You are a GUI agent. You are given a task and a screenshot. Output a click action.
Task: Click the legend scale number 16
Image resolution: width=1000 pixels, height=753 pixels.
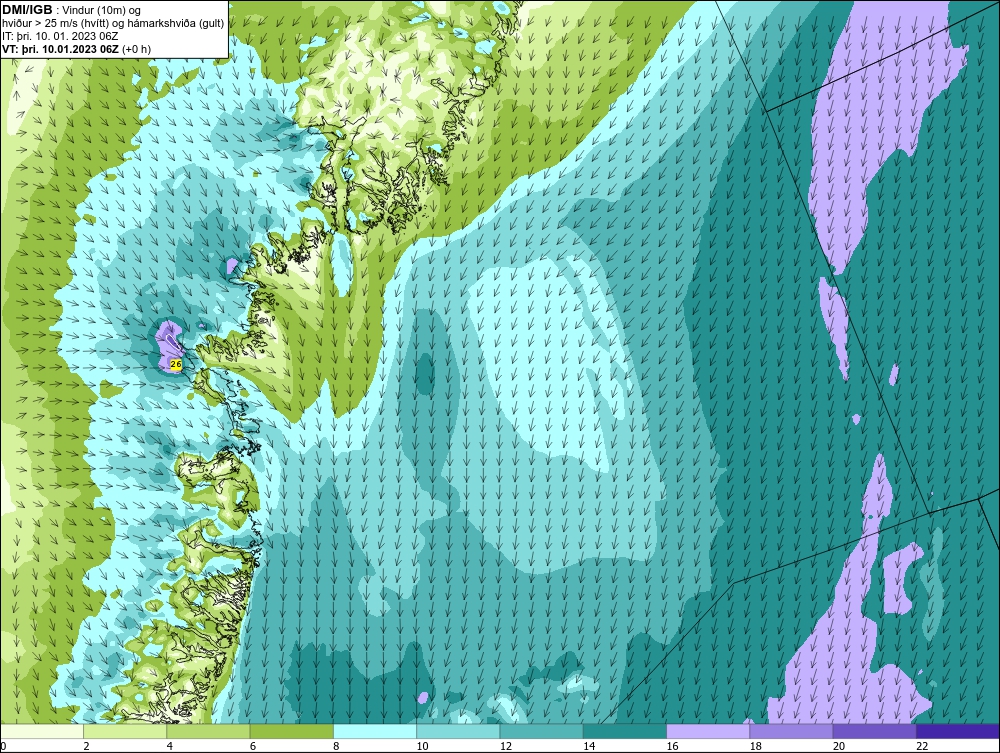click(x=672, y=747)
